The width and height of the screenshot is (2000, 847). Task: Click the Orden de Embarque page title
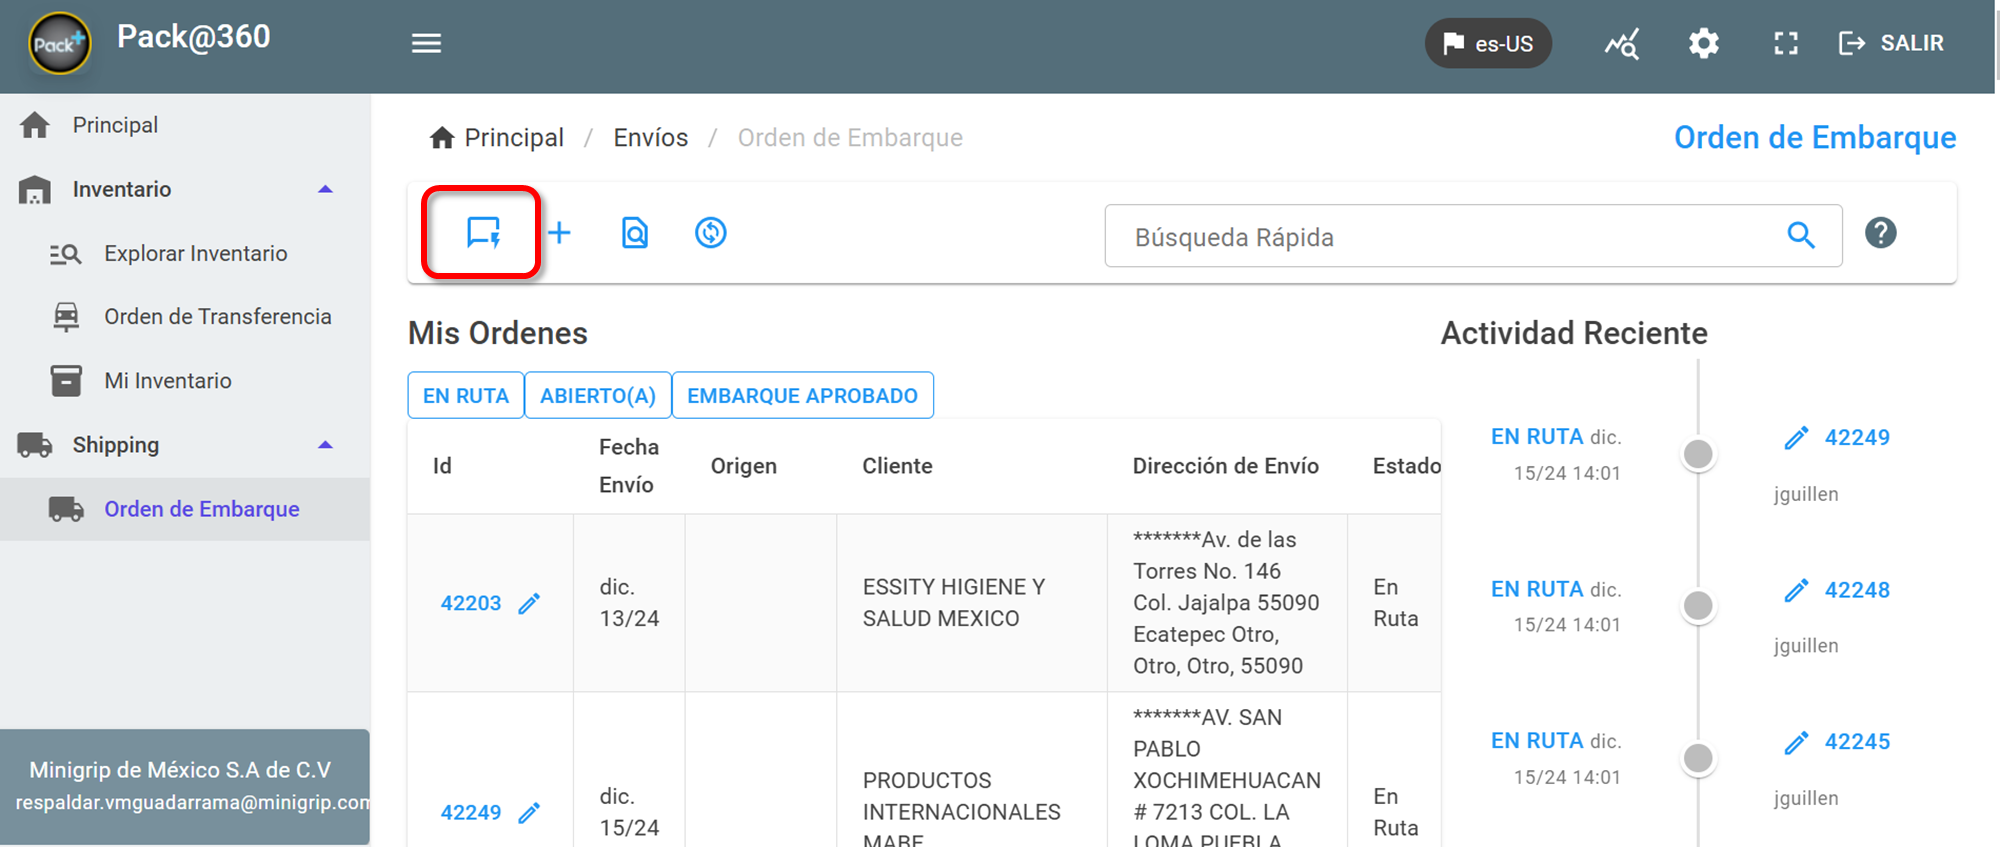(x=1815, y=137)
